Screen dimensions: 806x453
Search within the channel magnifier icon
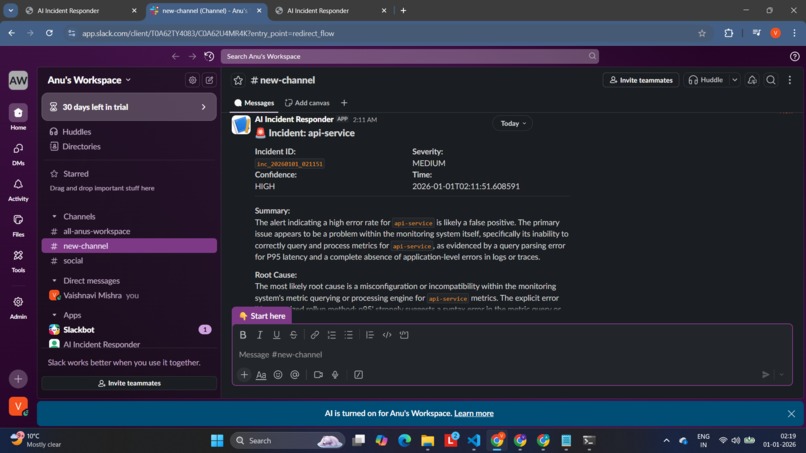[771, 80]
